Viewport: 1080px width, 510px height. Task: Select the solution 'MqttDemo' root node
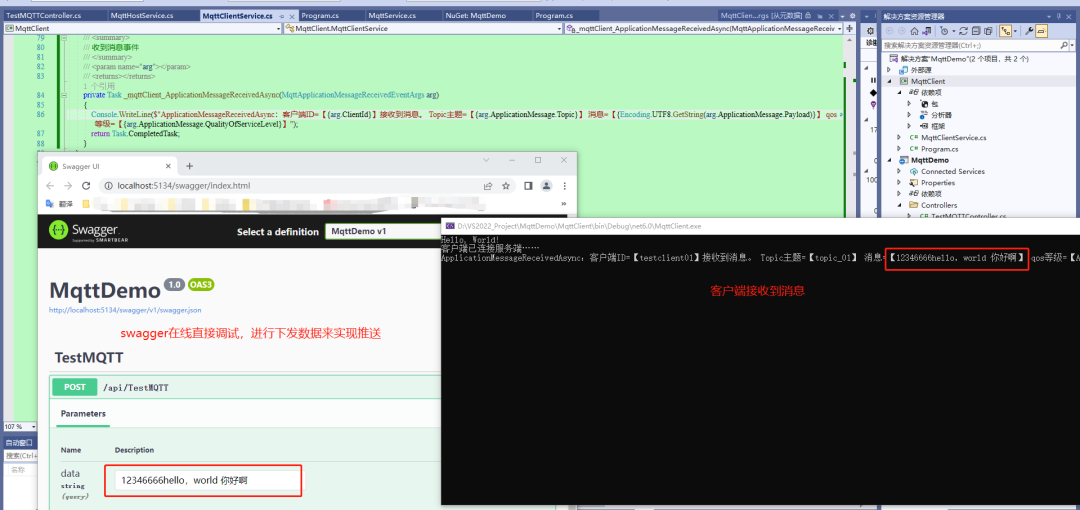[965, 59]
